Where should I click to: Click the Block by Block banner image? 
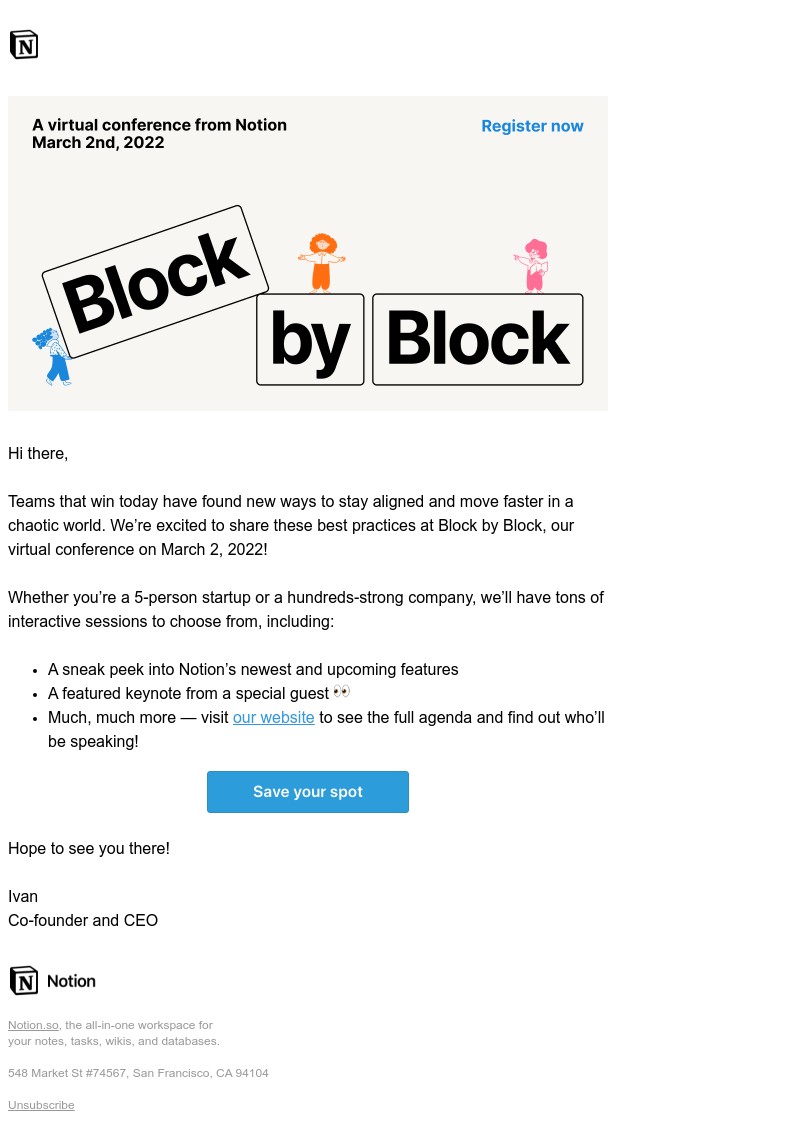point(307,252)
